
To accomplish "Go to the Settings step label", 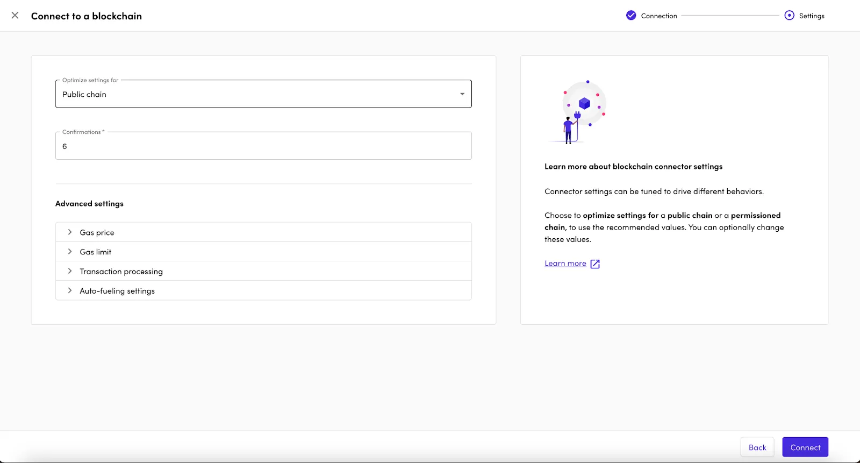I will point(812,16).
